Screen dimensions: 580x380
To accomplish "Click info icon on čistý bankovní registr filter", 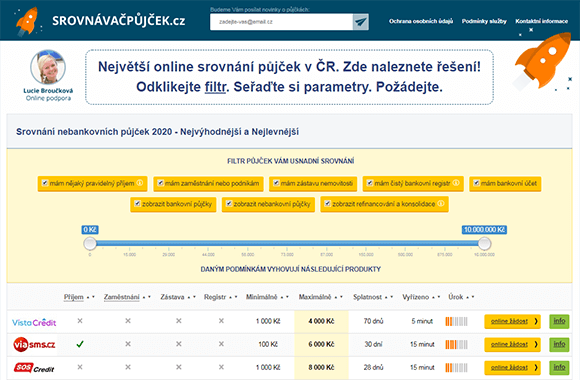I will pyautogui.click(x=456, y=183).
